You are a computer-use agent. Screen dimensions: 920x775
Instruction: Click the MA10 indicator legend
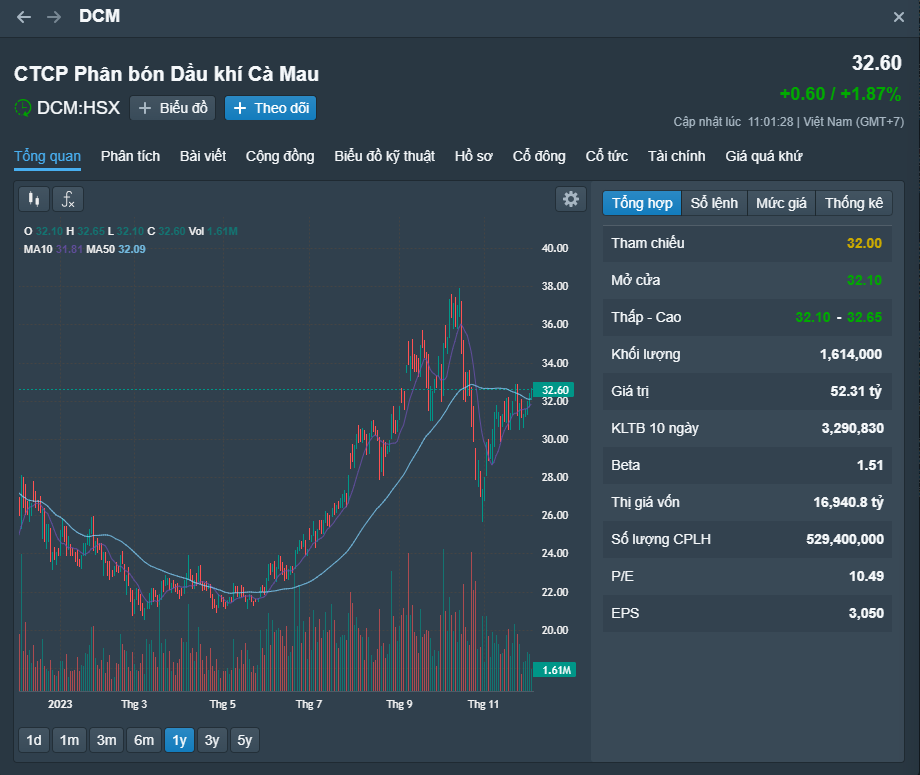click(53, 249)
